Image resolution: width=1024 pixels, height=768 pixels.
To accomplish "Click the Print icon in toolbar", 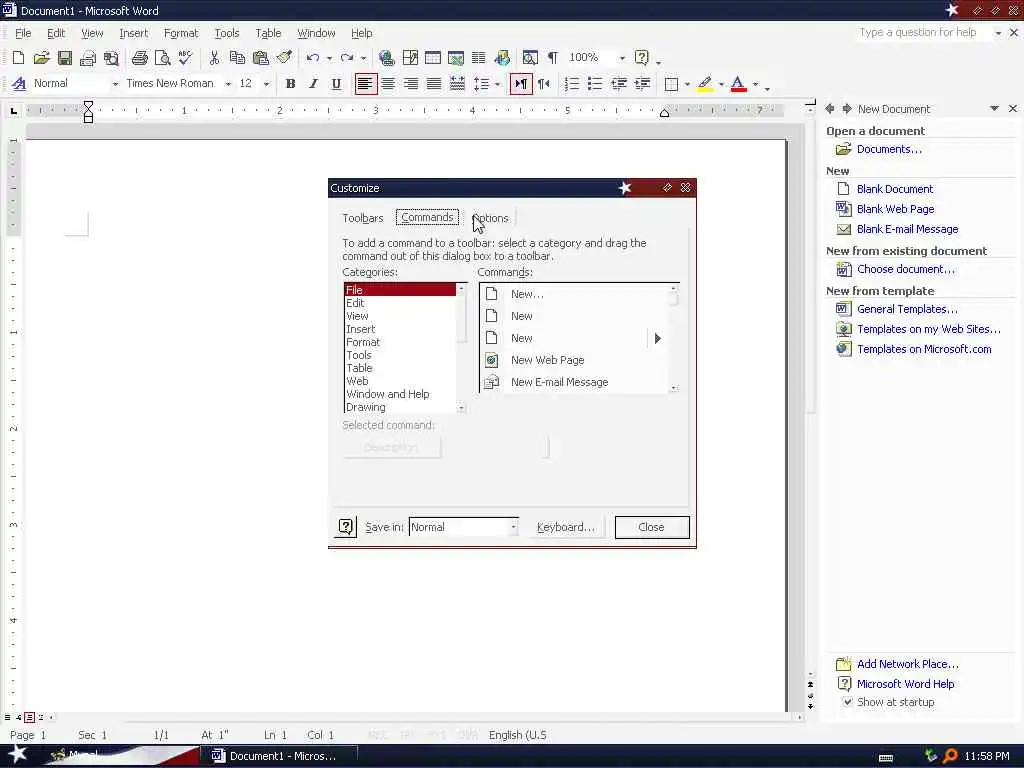I will [x=139, y=58].
